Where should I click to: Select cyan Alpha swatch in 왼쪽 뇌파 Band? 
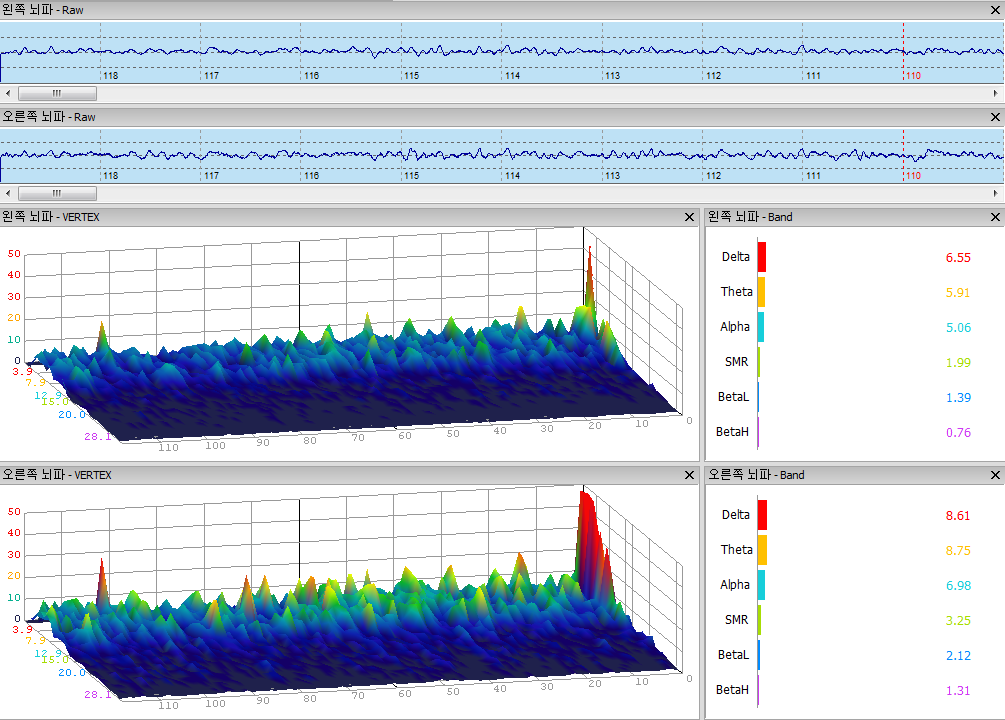761,327
